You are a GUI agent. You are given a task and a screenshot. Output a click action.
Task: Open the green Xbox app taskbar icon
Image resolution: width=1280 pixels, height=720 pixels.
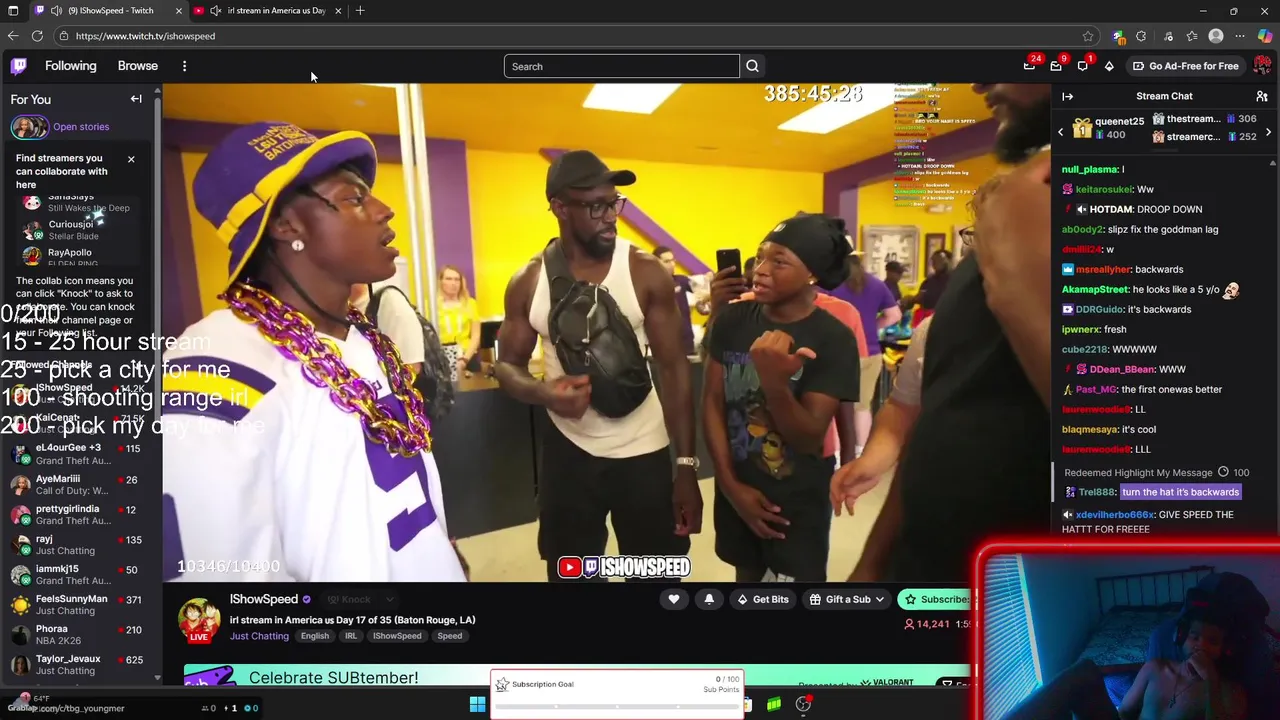pos(774,704)
